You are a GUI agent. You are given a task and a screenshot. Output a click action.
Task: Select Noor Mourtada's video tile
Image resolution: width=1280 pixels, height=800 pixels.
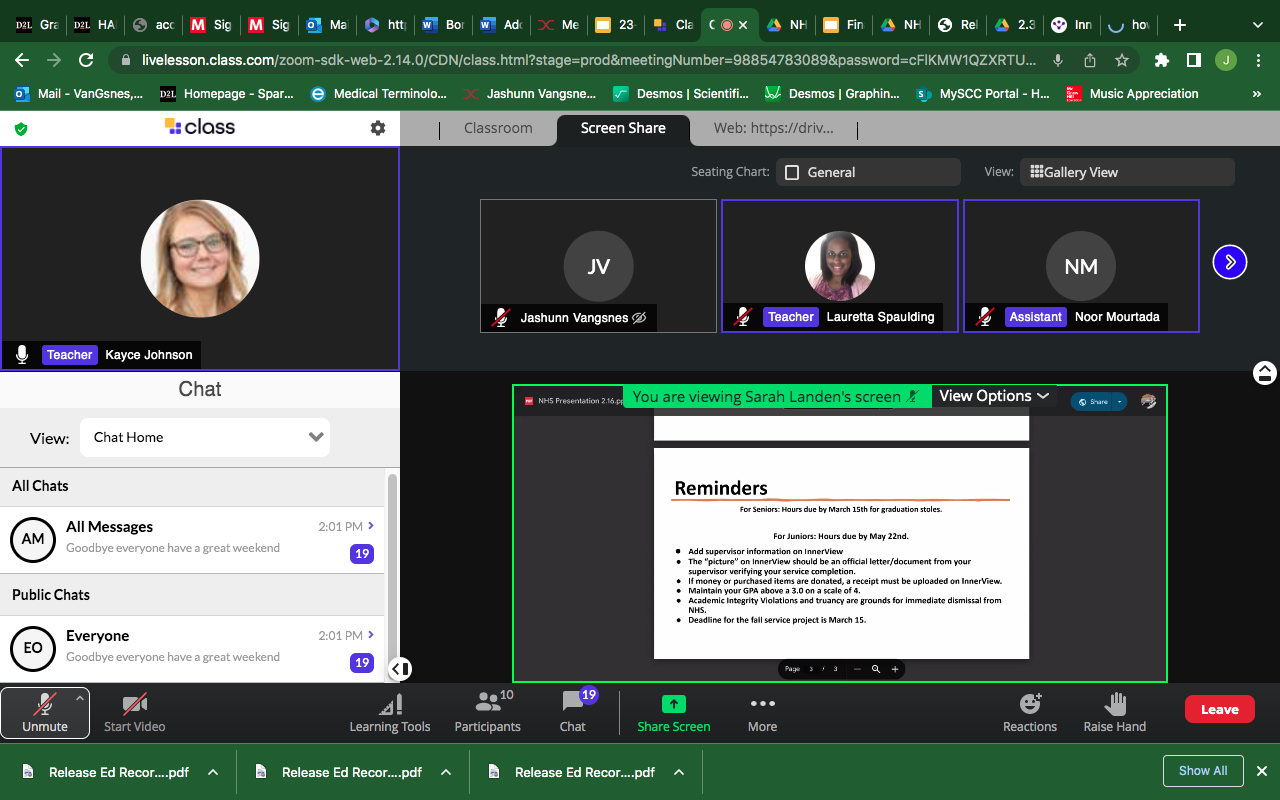pyautogui.click(x=1081, y=266)
